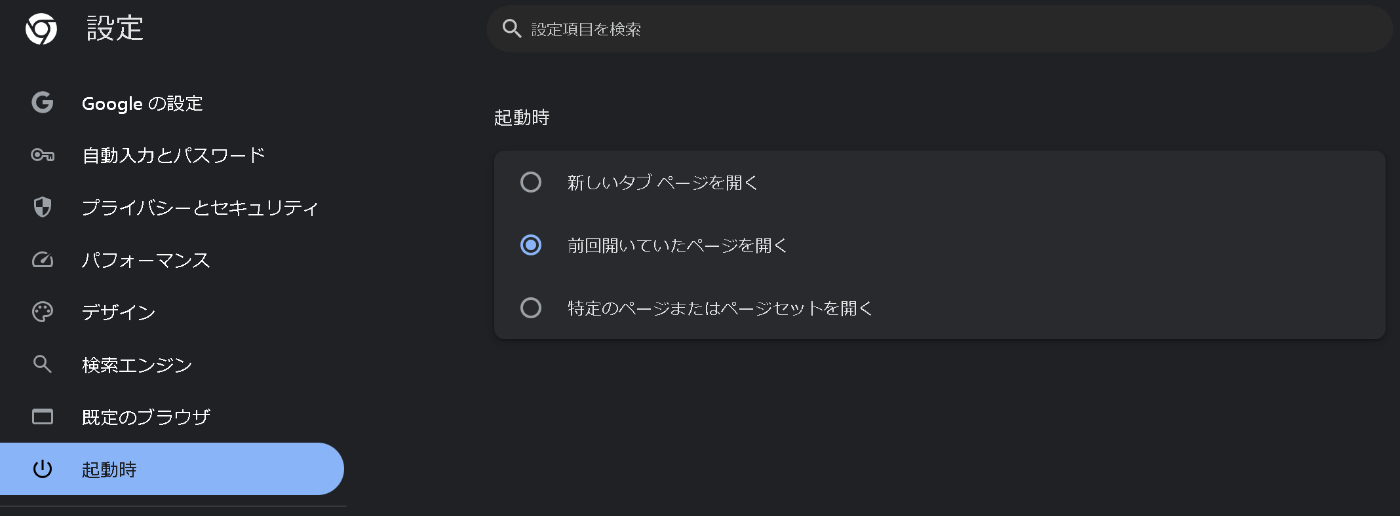This screenshot has width=1400, height=516.
Task: Open the パフォーマンス settings page
Action: 146,260
